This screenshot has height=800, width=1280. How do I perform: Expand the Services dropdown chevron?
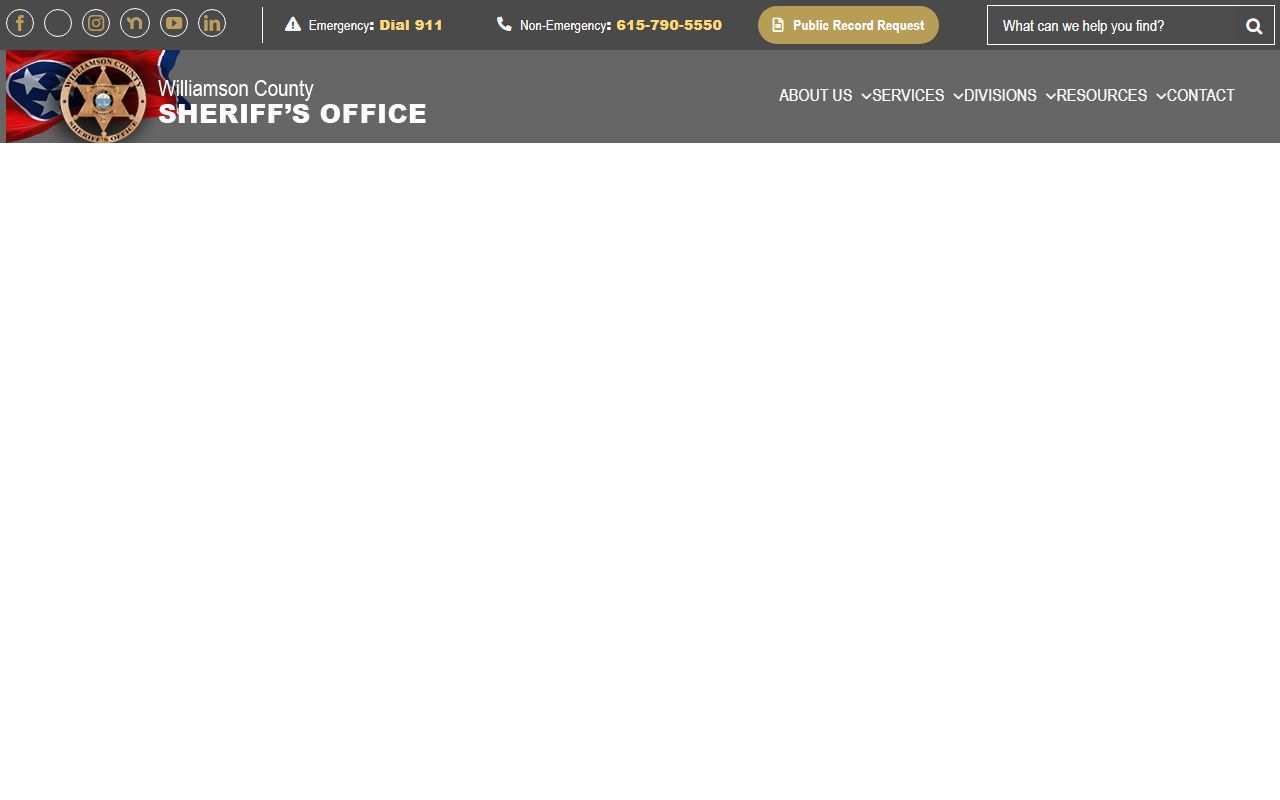tap(958, 96)
